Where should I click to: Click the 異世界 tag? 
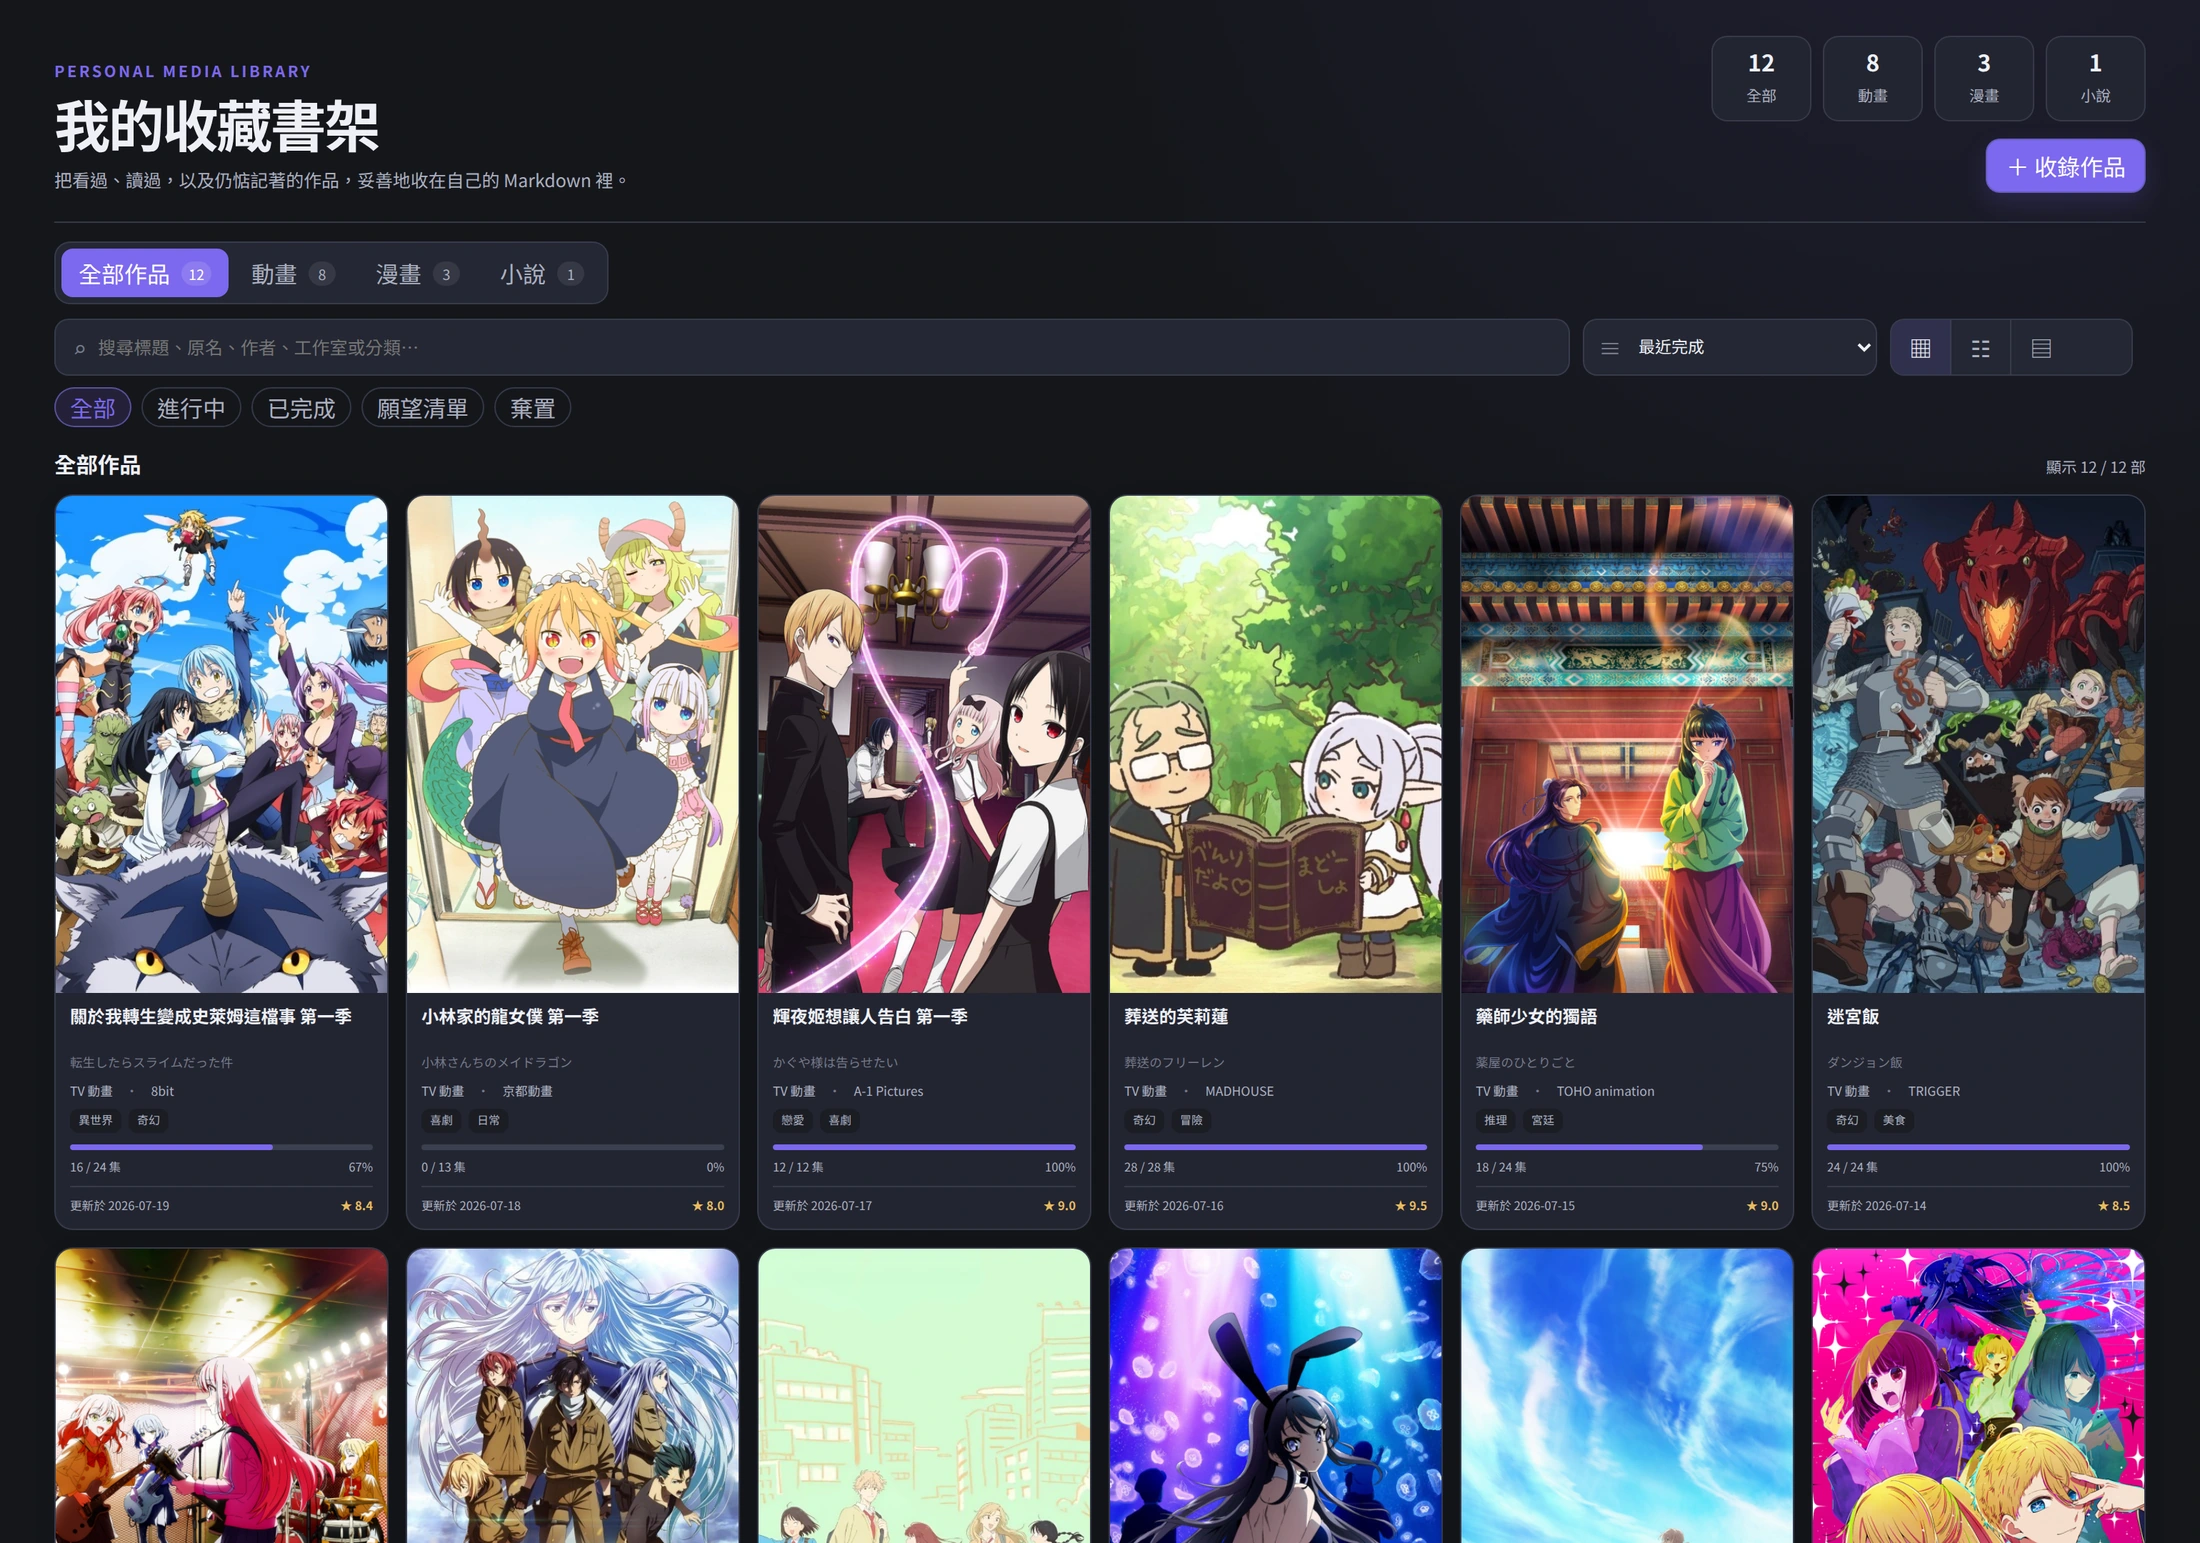96,1120
